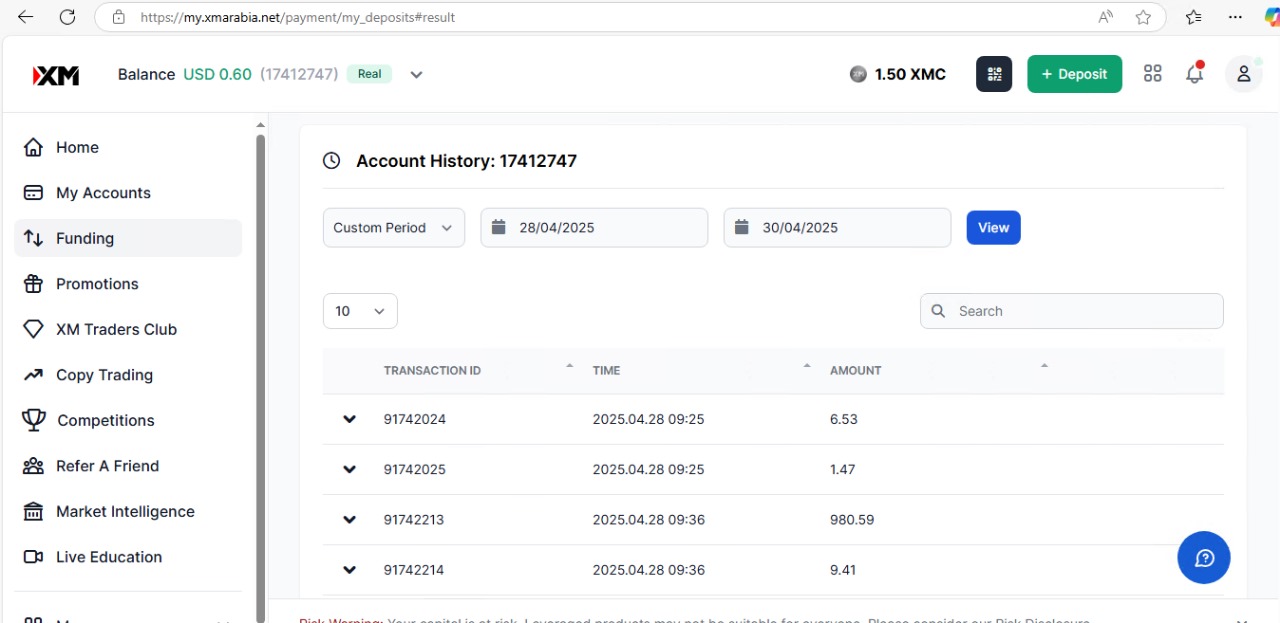Open the QR code scanner icon
The image size is (1280, 623).
click(993, 74)
